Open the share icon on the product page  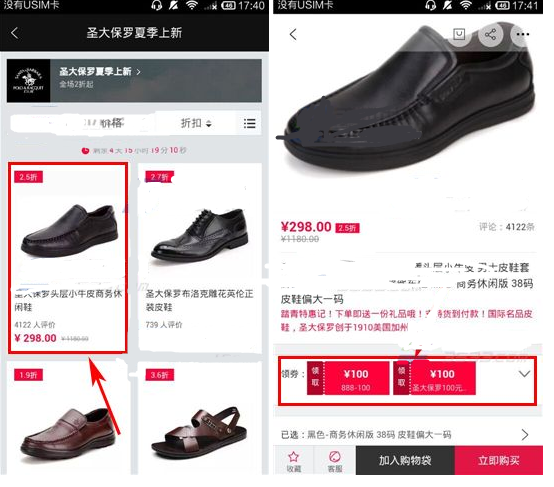coord(490,34)
